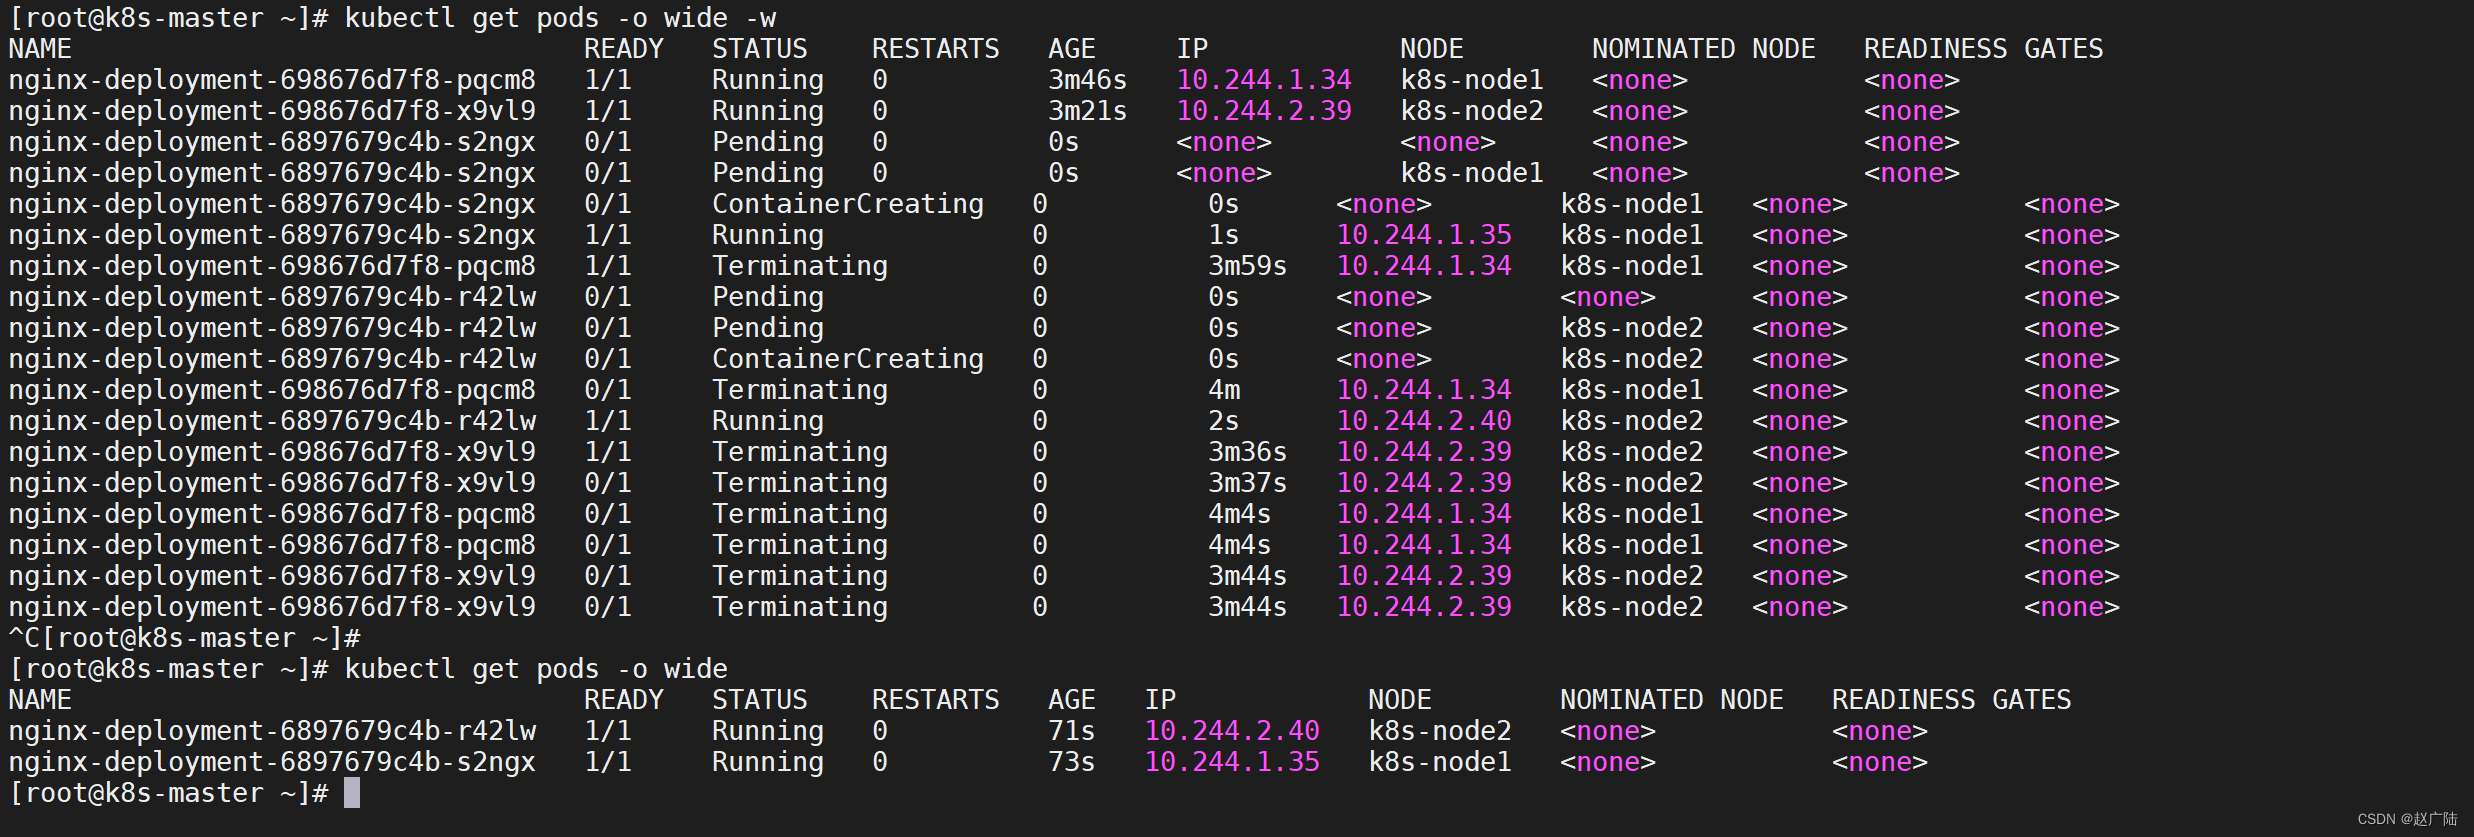
Task: Click k8s-node2 in the r42lw Pending row
Action: click(1632, 328)
